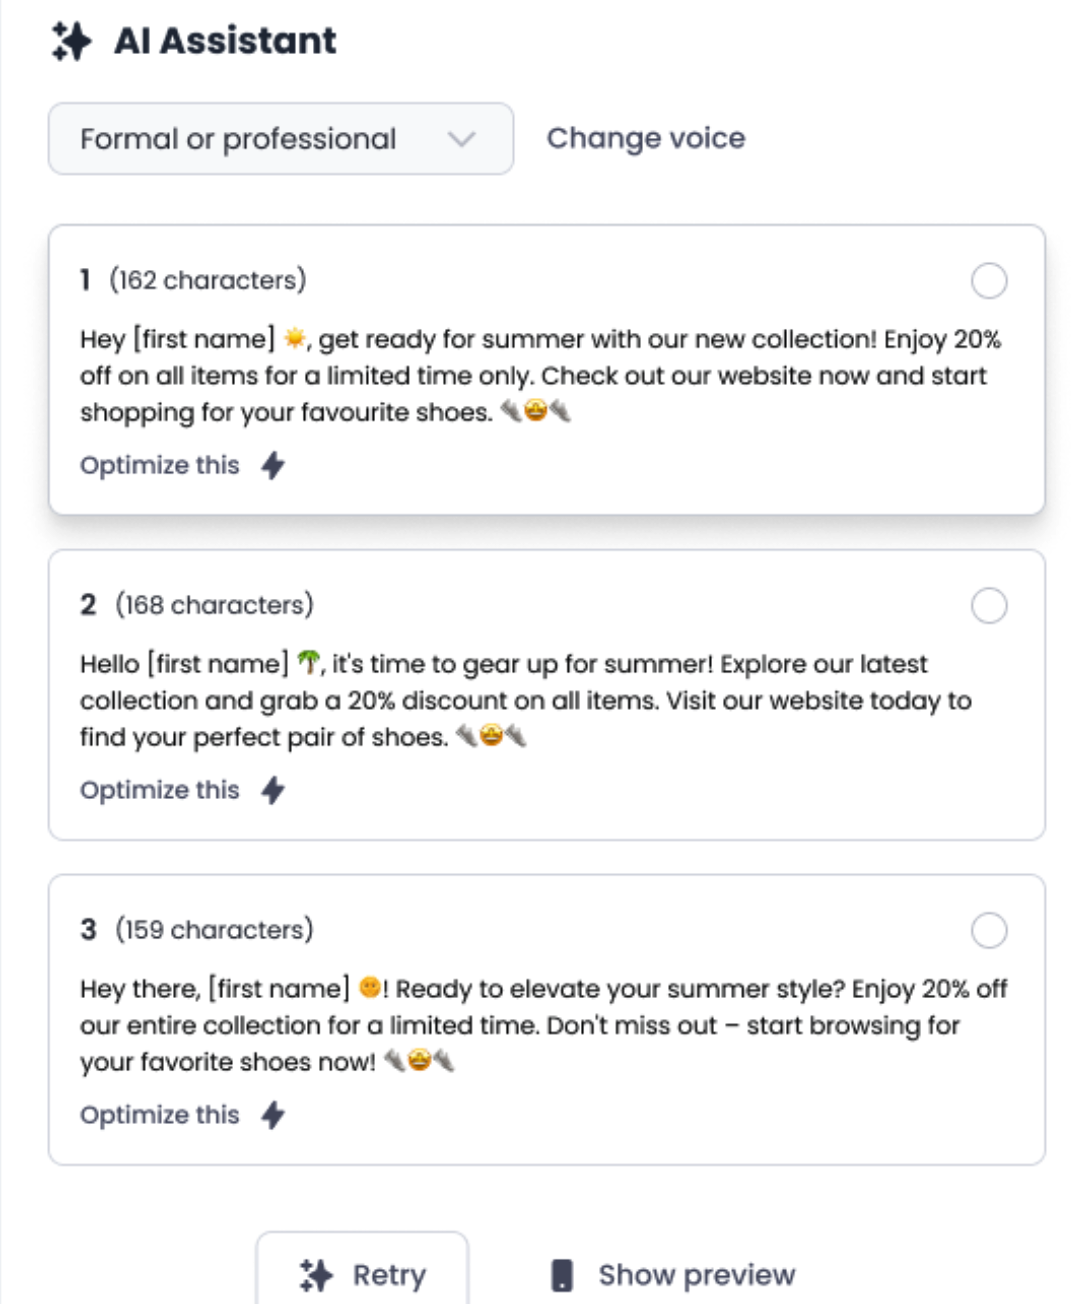Open the Formal or professional dropdown

click(280, 139)
